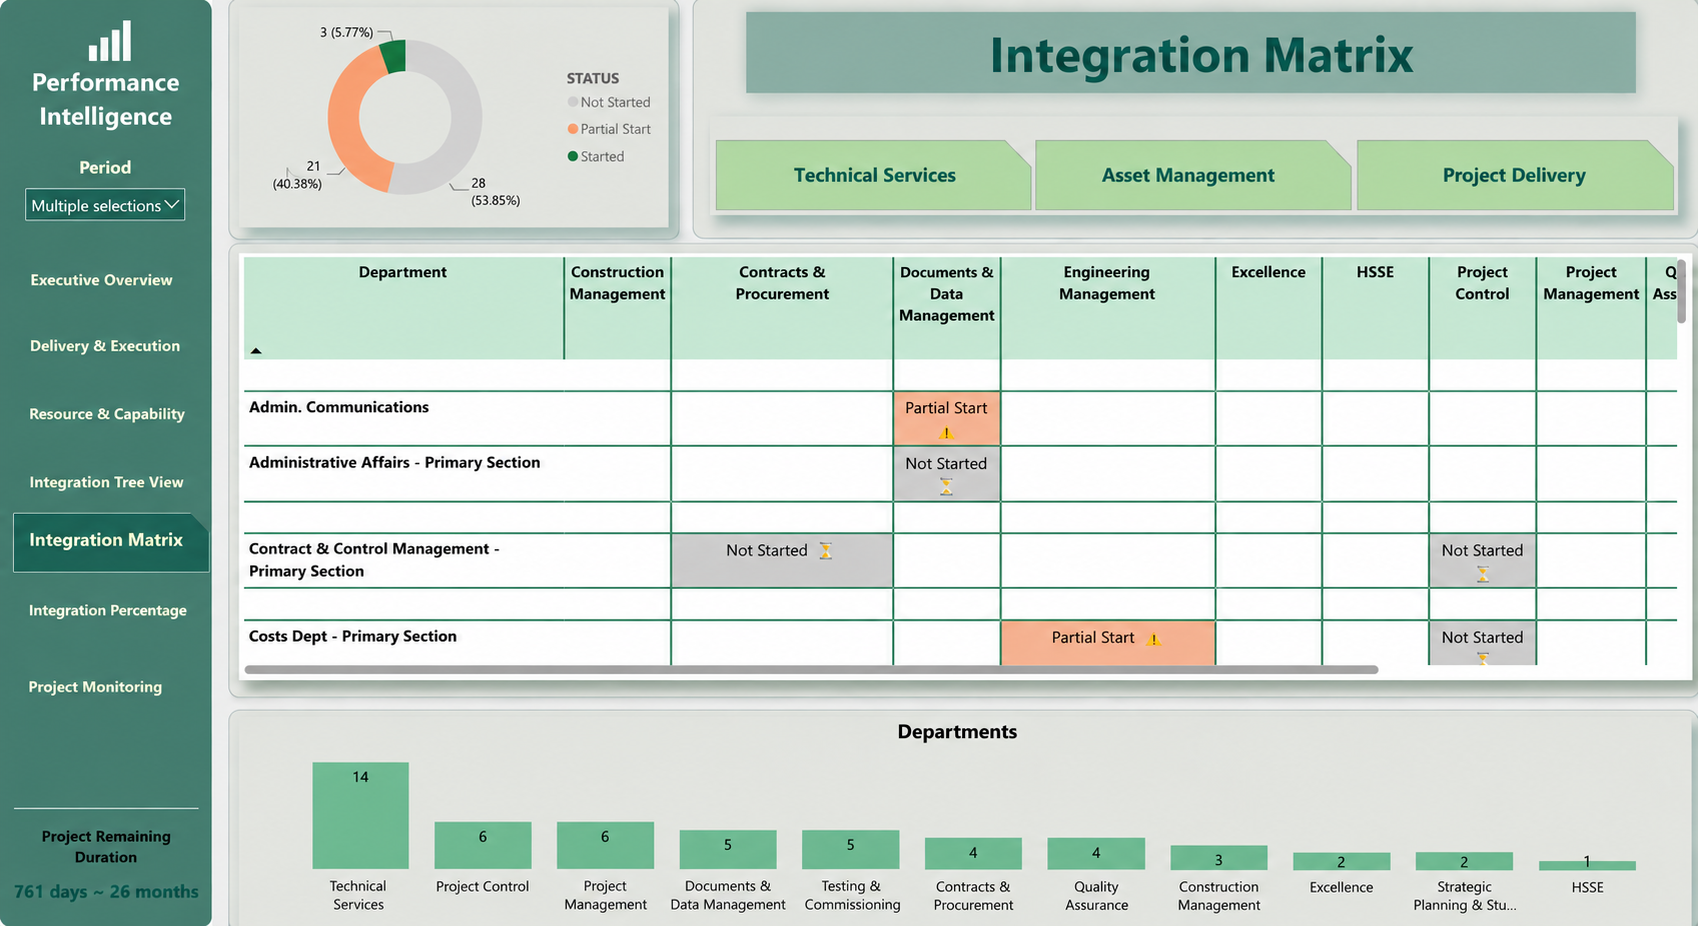The width and height of the screenshot is (1698, 926).
Task: Click the Not Started legend swatch
Action: (573, 102)
